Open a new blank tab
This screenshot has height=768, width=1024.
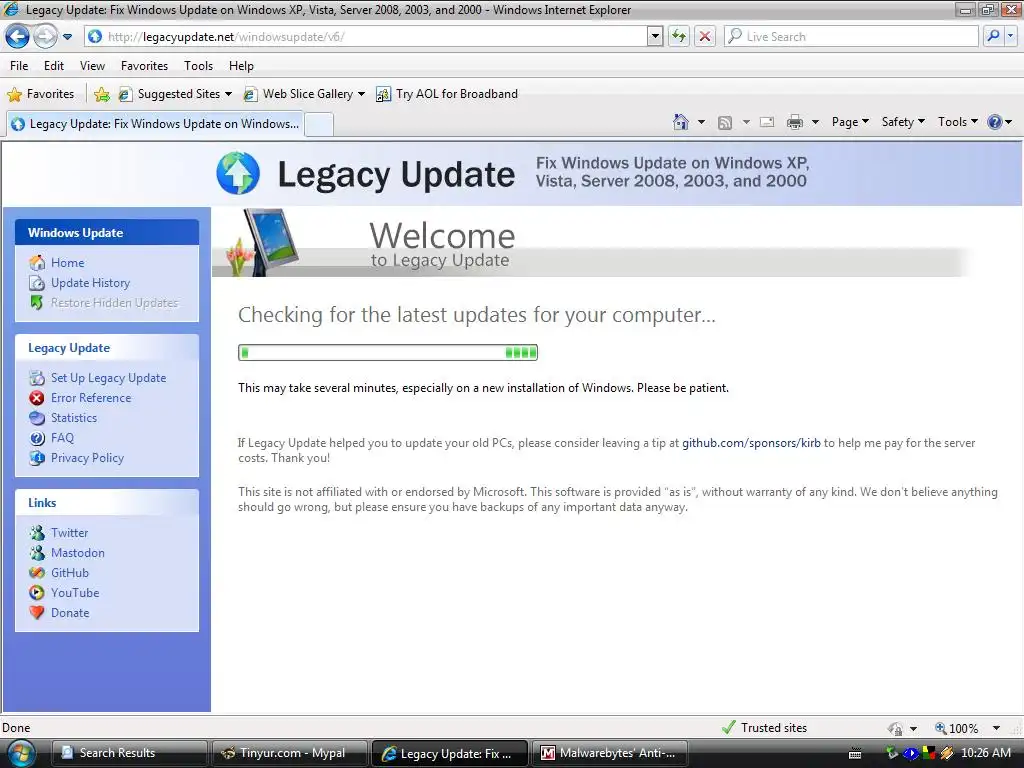(319, 124)
